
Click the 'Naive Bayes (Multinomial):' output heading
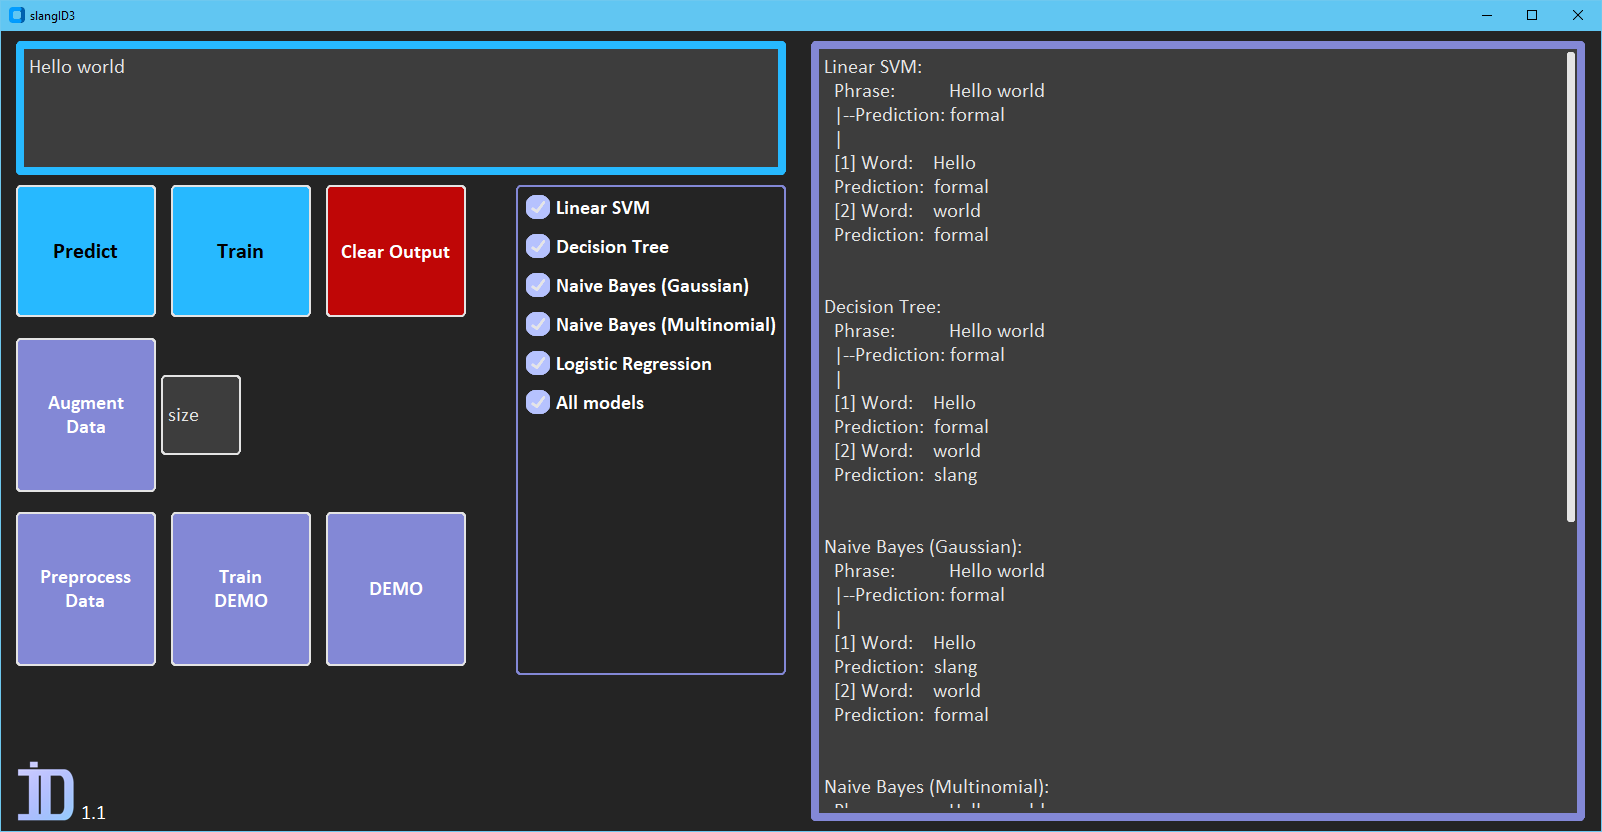pos(936,787)
